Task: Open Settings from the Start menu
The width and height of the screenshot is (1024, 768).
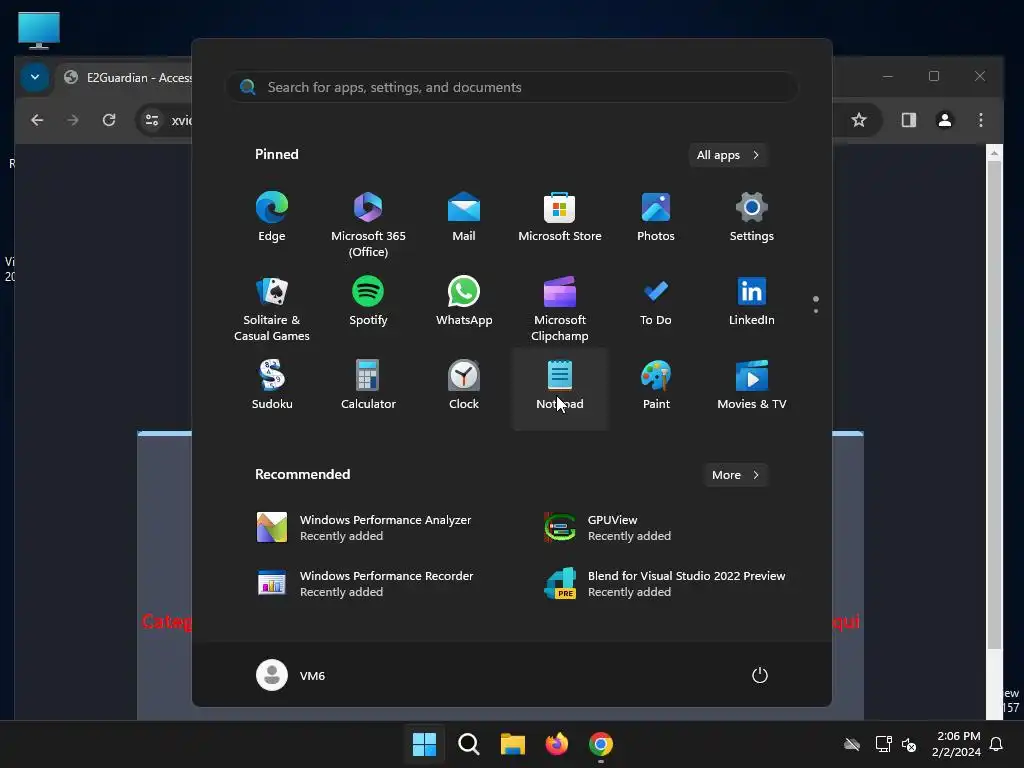Action: point(752,217)
